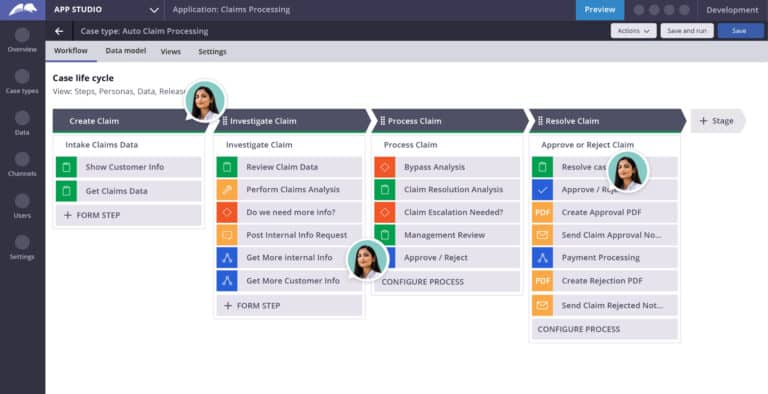Click the Save and run button

click(687, 31)
